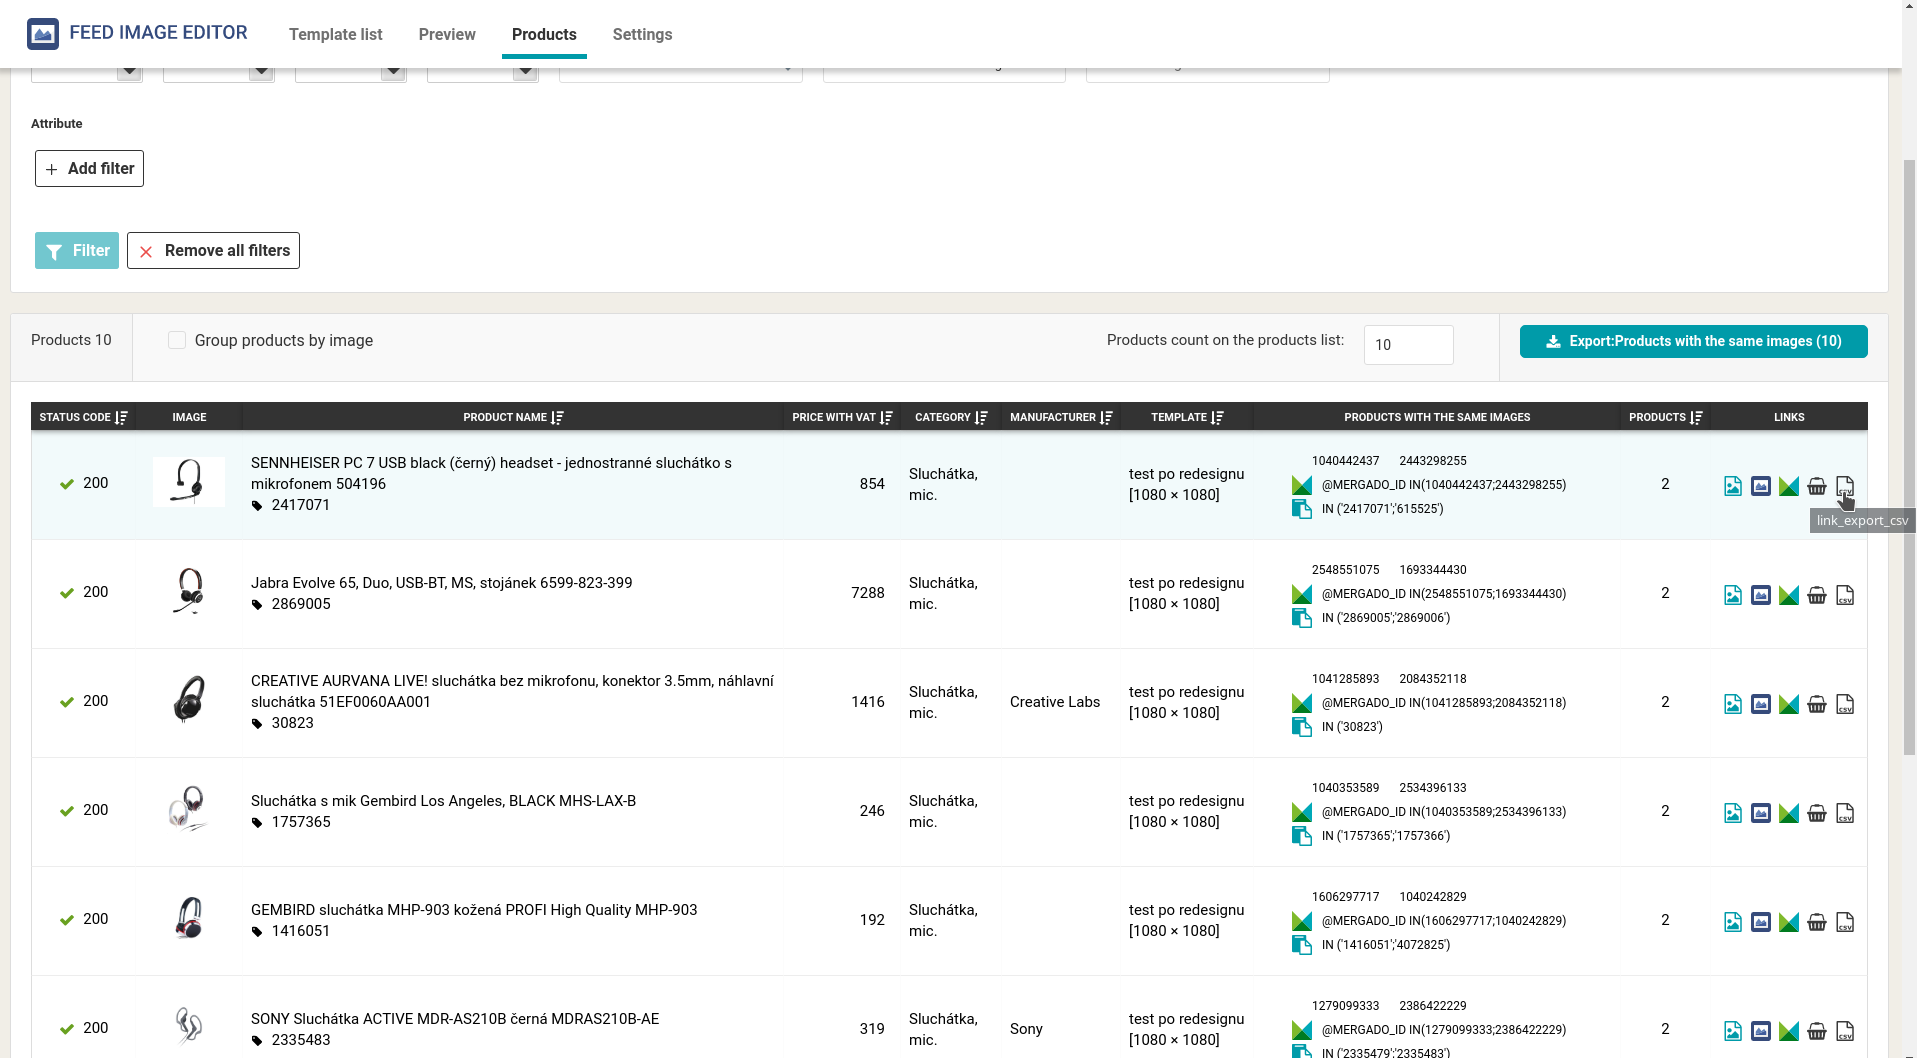Sort the table by Product Name

tap(557, 417)
